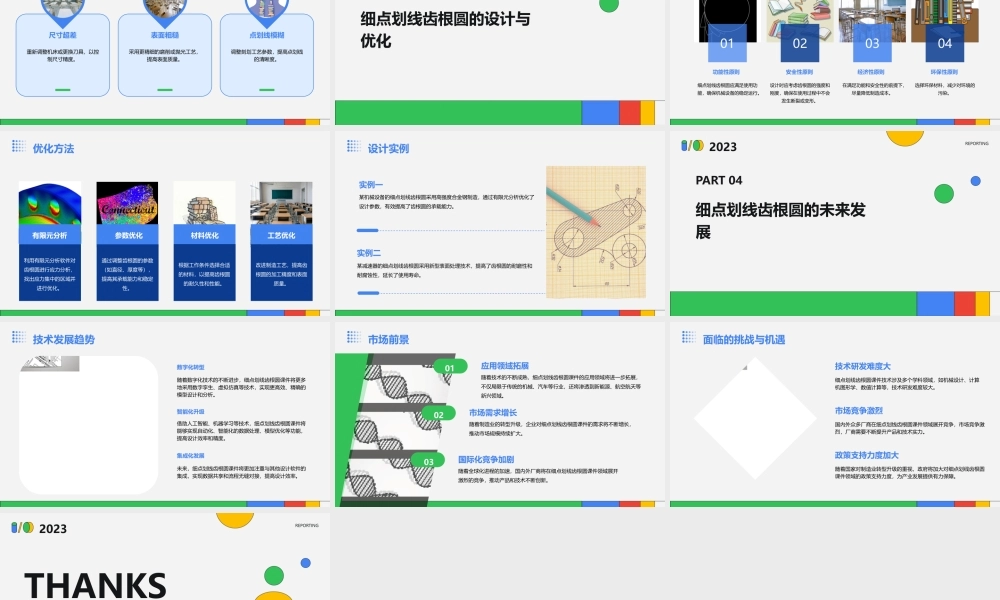Click the logo icon beside 2023 on THANKS slide
This screenshot has width=1000, height=600.
click(x=22, y=528)
